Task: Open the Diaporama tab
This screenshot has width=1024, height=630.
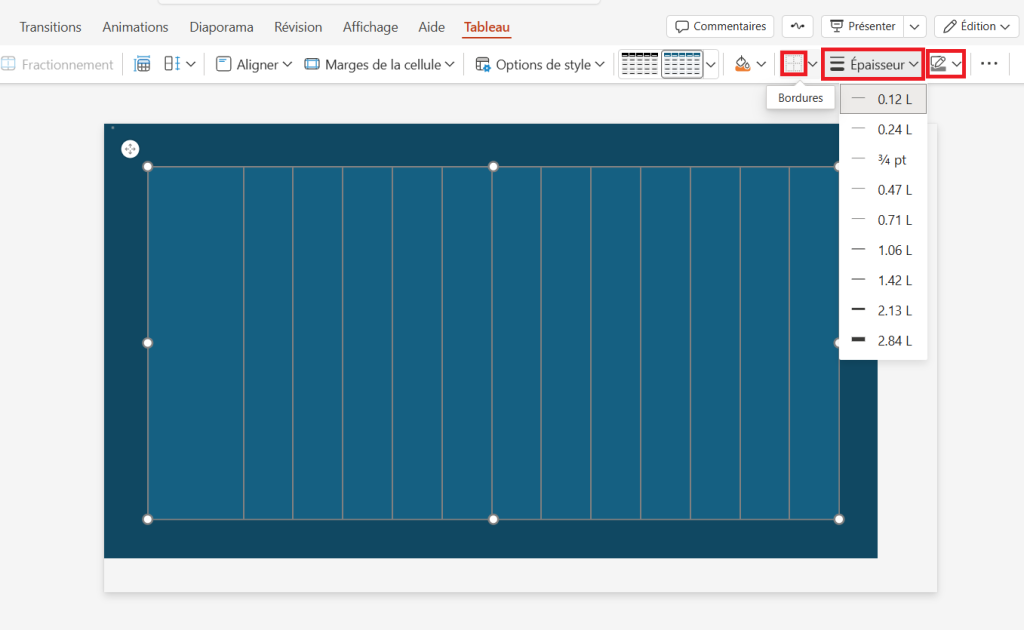Action: [x=221, y=27]
